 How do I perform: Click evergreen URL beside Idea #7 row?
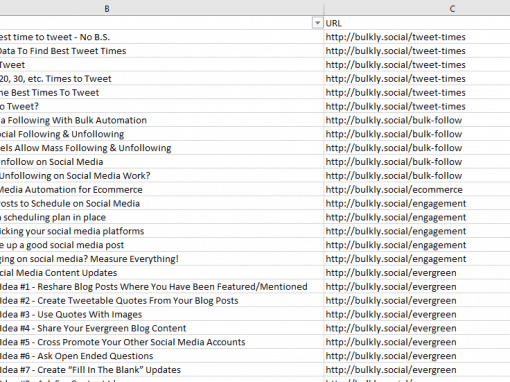(x=417, y=370)
